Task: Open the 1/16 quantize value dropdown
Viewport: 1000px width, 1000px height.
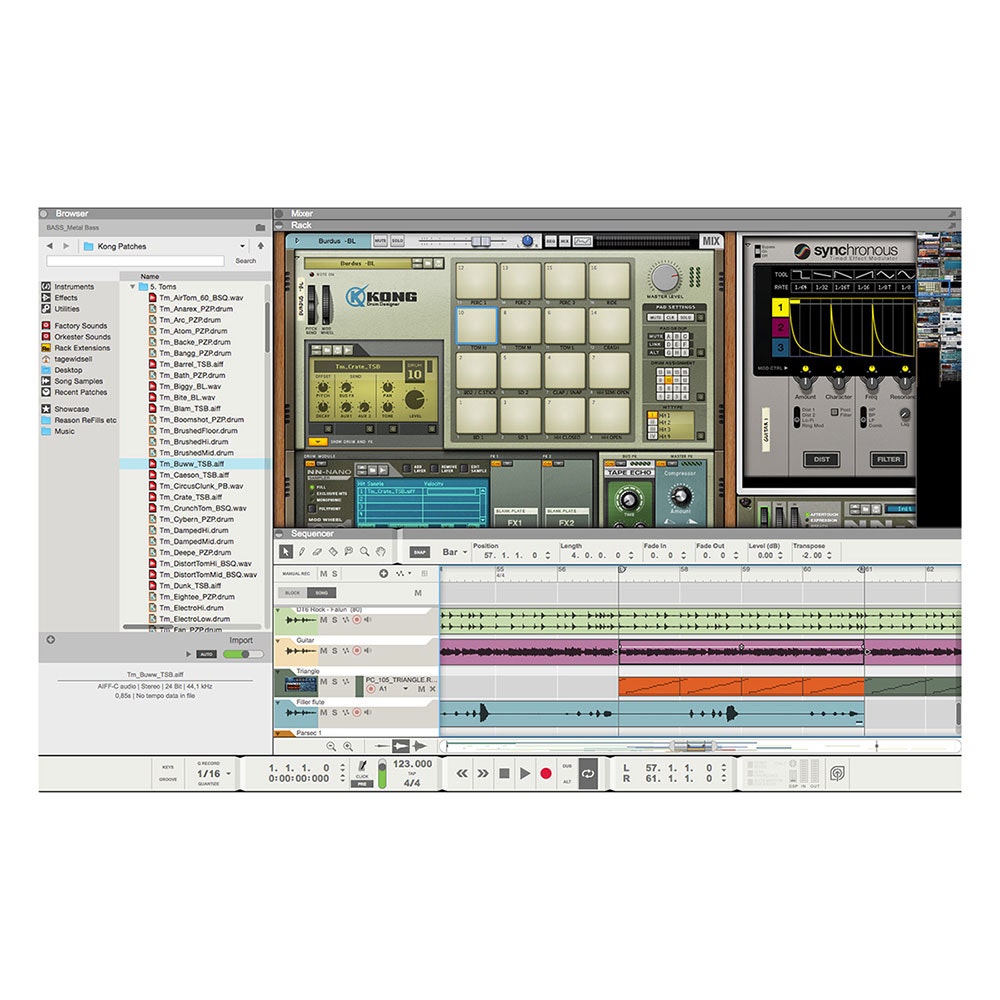Action: coord(214,774)
